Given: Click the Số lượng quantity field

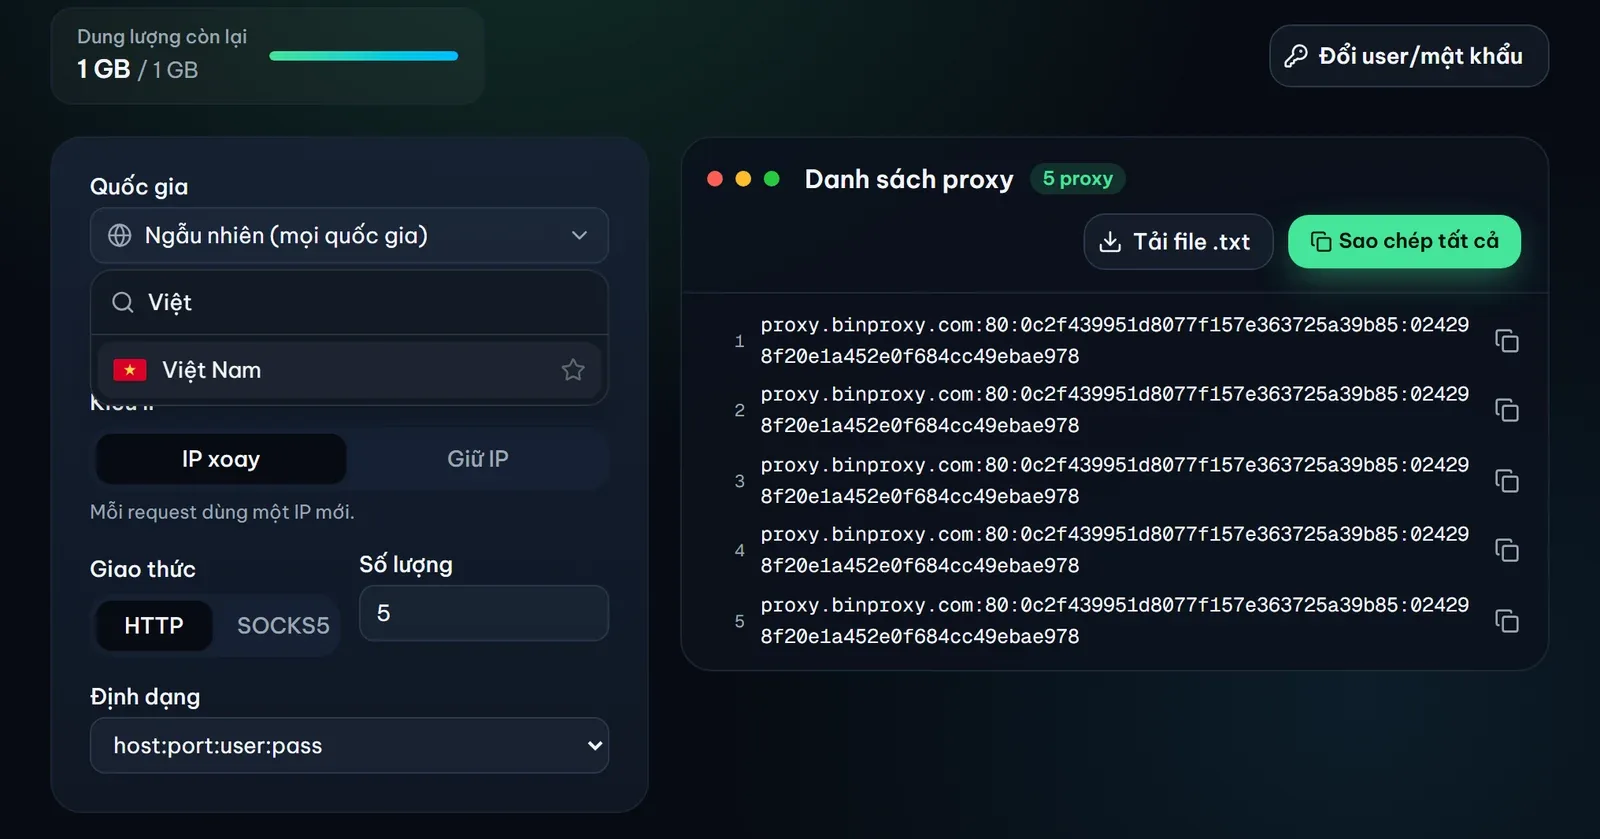Looking at the screenshot, I should [x=484, y=613].
